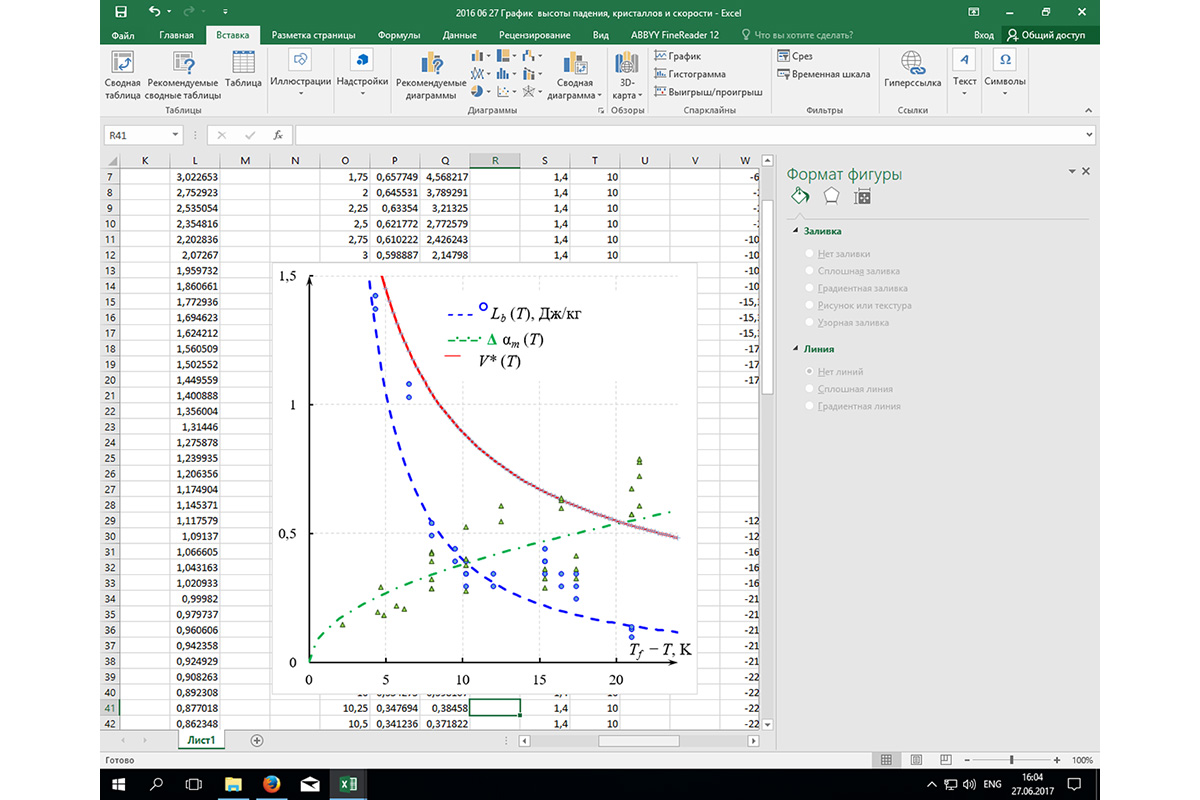Insert a PivotTable (Сводная таблица)
Screen dimensions: 1200x800
pyautogui.click(x=123, y=76)
